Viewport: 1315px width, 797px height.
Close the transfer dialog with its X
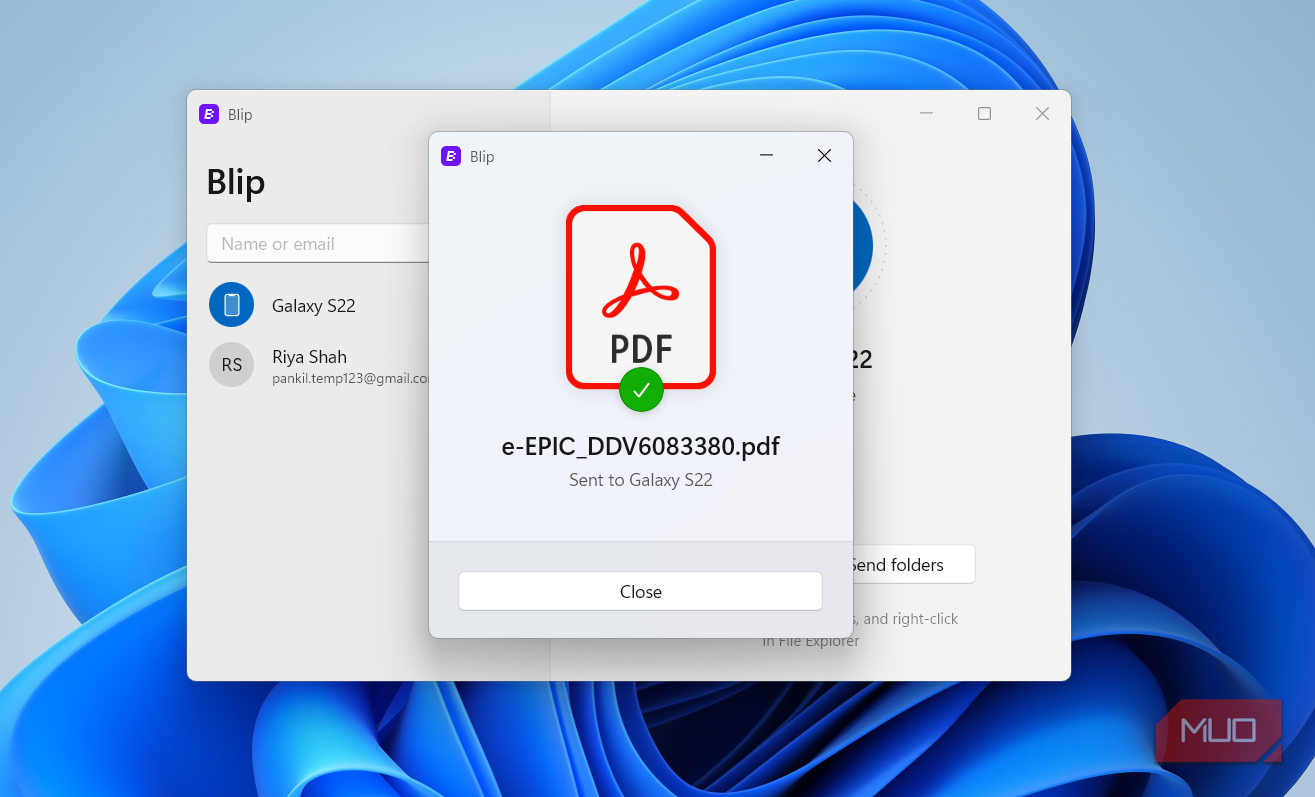pos(824,156)
